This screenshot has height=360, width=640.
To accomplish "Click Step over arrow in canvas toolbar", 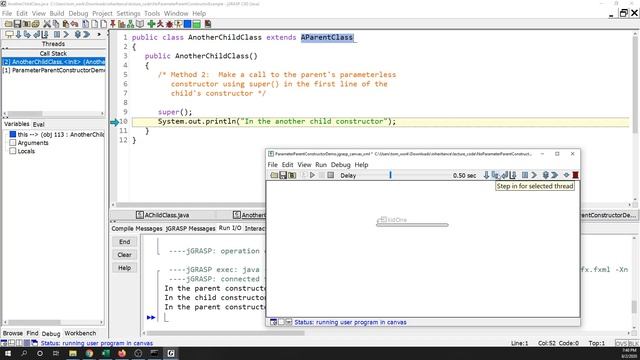I will [x=486, y=175].
